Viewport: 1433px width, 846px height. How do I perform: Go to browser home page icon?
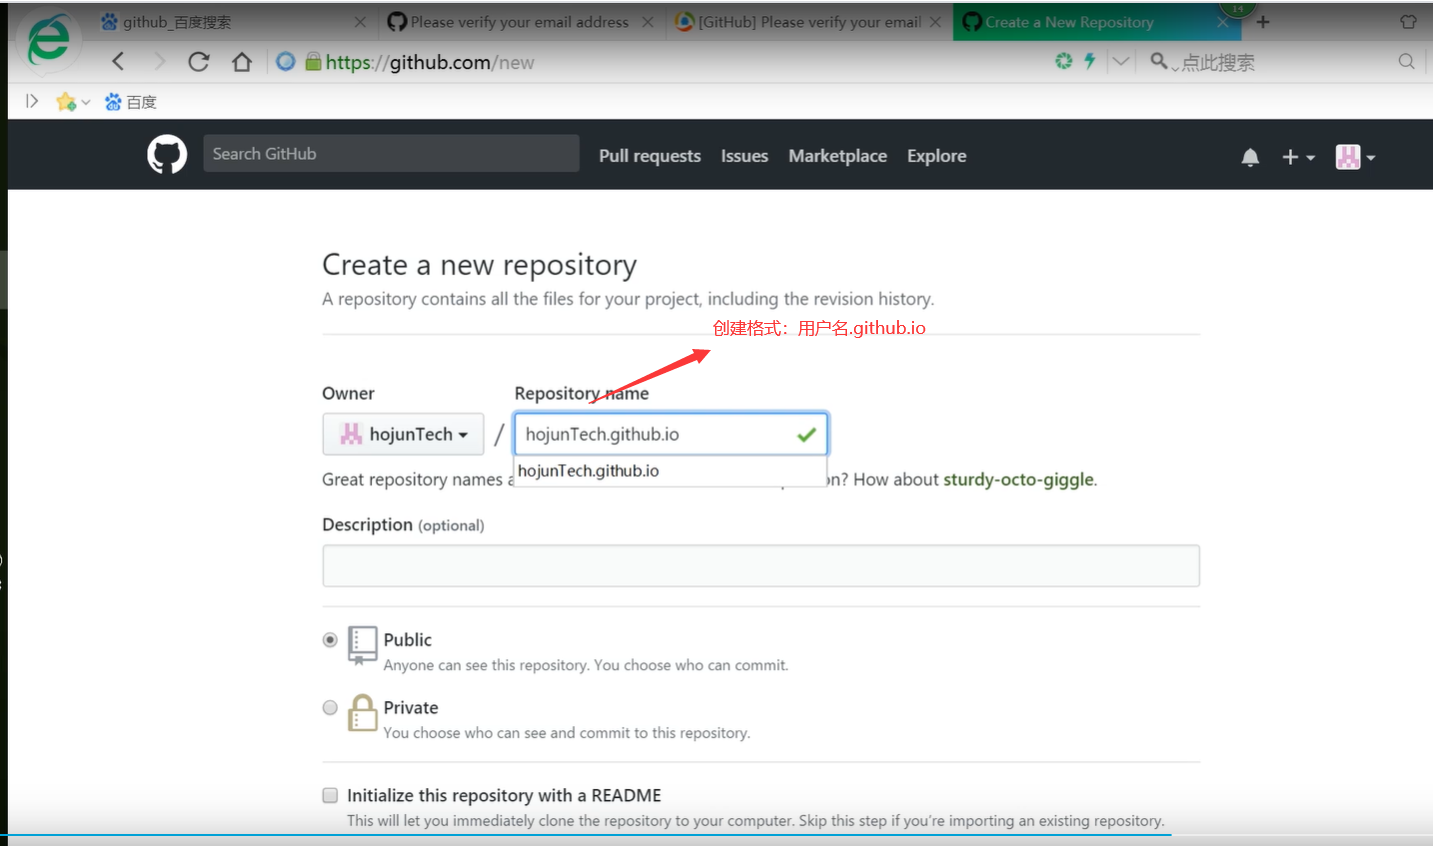point(242,62)
